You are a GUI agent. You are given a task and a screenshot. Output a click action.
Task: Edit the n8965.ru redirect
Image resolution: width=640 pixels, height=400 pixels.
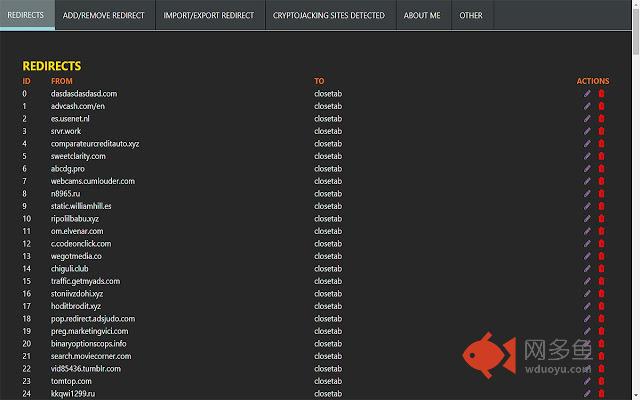click(x=587, y=193)
